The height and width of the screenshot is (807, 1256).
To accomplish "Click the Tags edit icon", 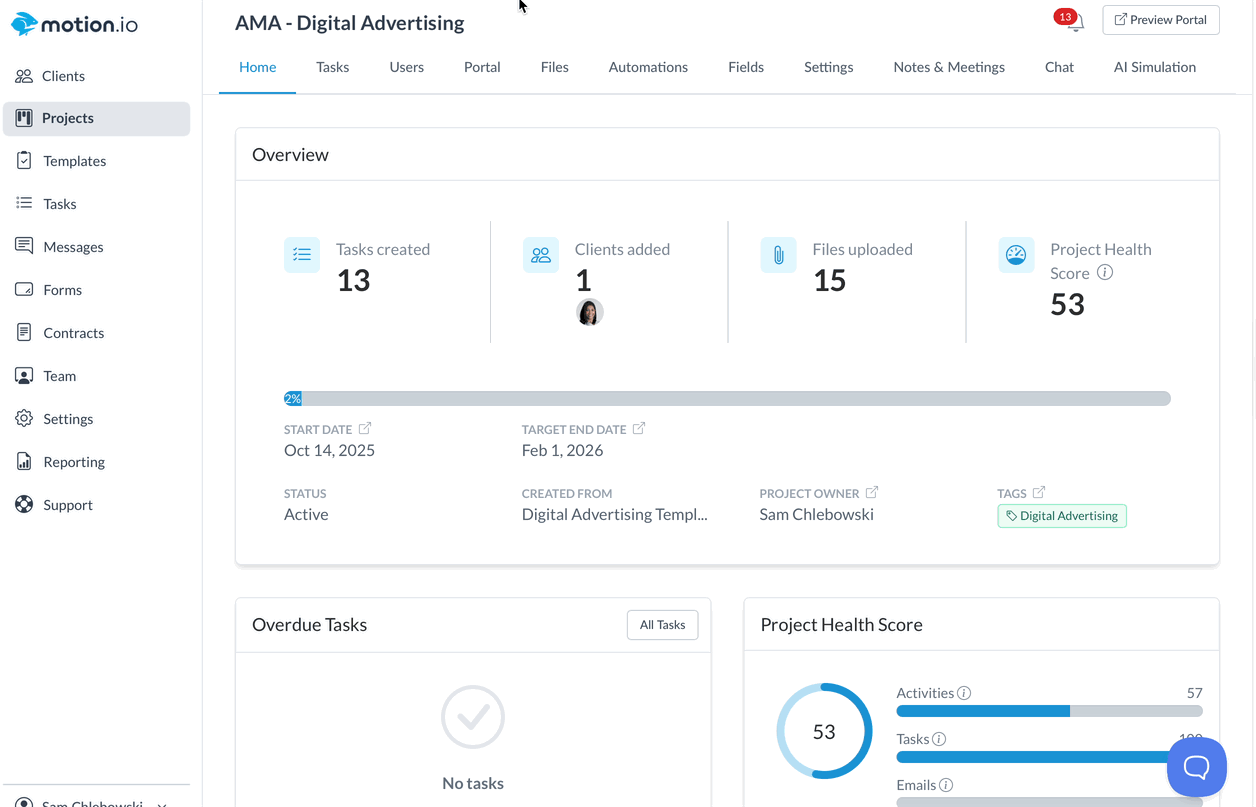I will [x=1039, y=492].
